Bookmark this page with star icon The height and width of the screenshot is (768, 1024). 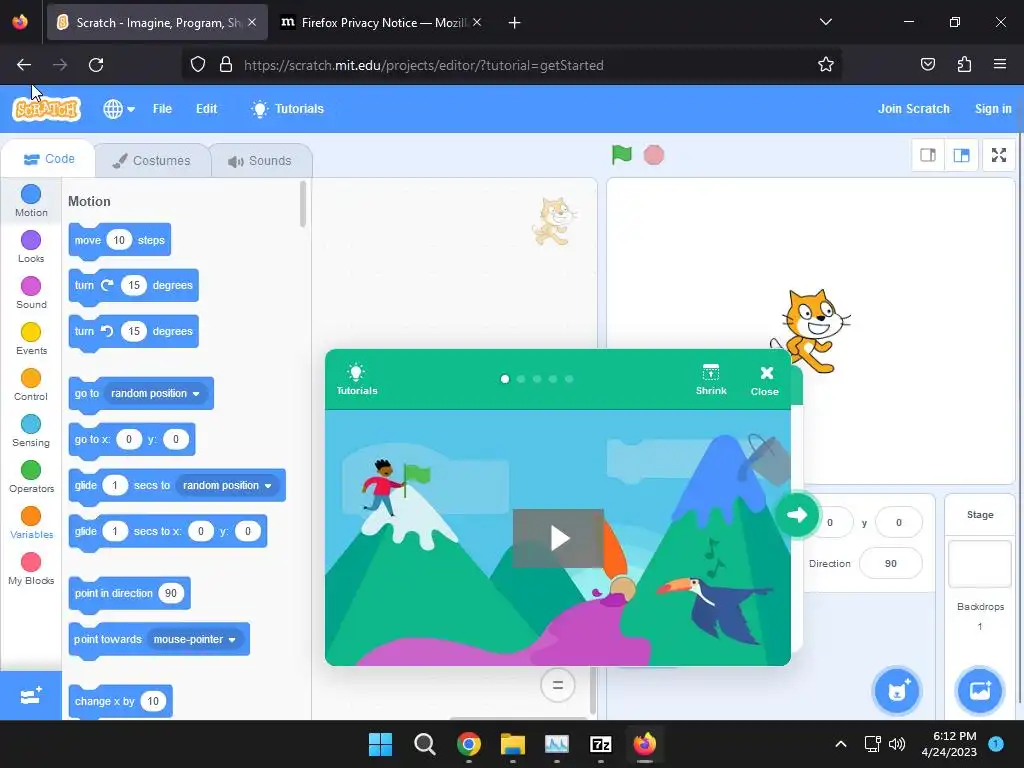(x=825, y=65)
